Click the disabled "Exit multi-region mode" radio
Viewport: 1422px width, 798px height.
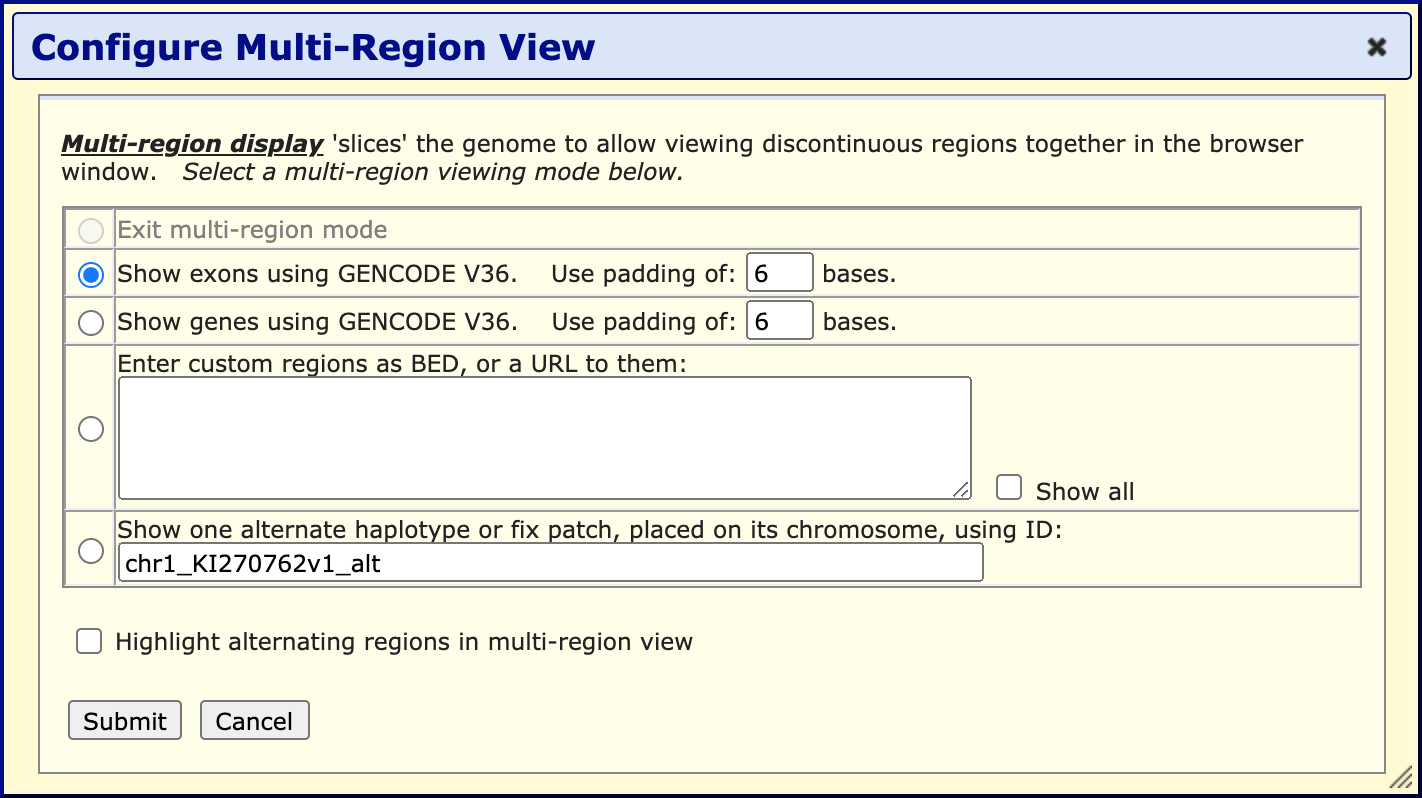pyautogui.click(x=90, y=230)
